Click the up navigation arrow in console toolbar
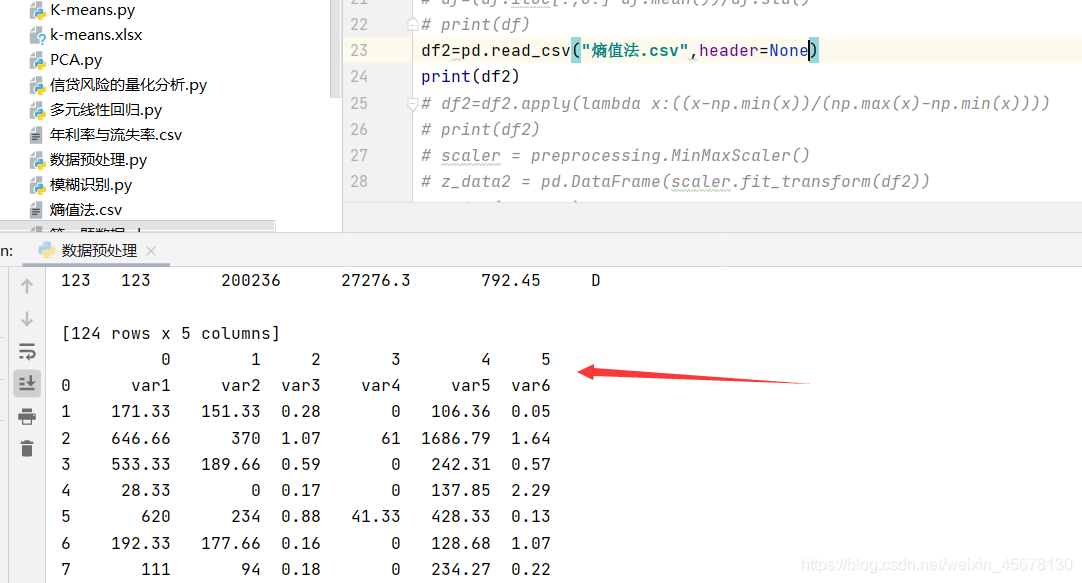Screen dimensions: 1082x583 click(27, 284)
